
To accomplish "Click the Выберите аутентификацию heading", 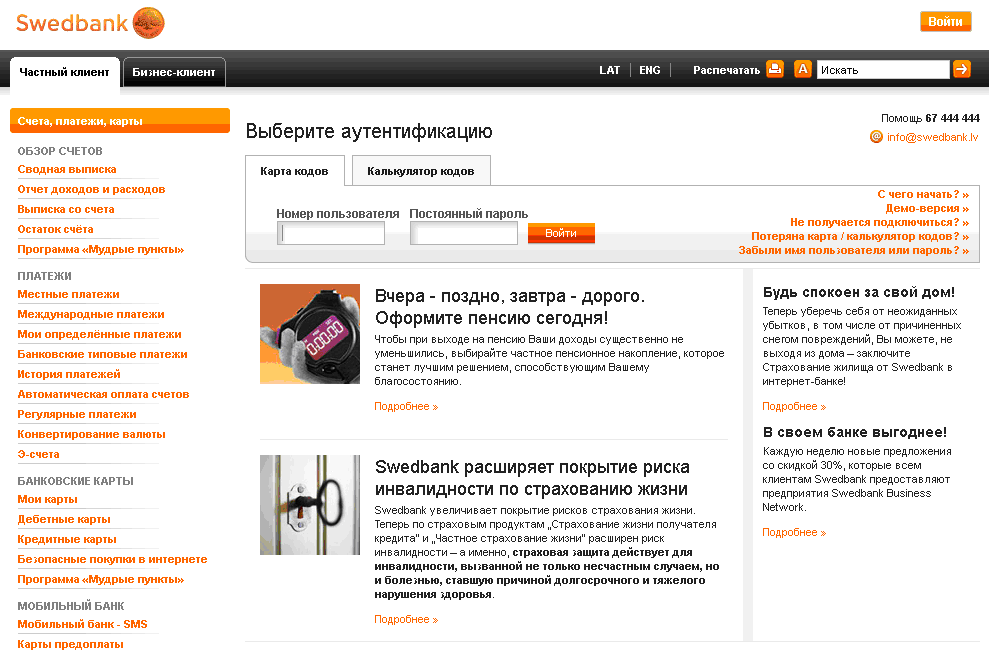I will 369,131.
